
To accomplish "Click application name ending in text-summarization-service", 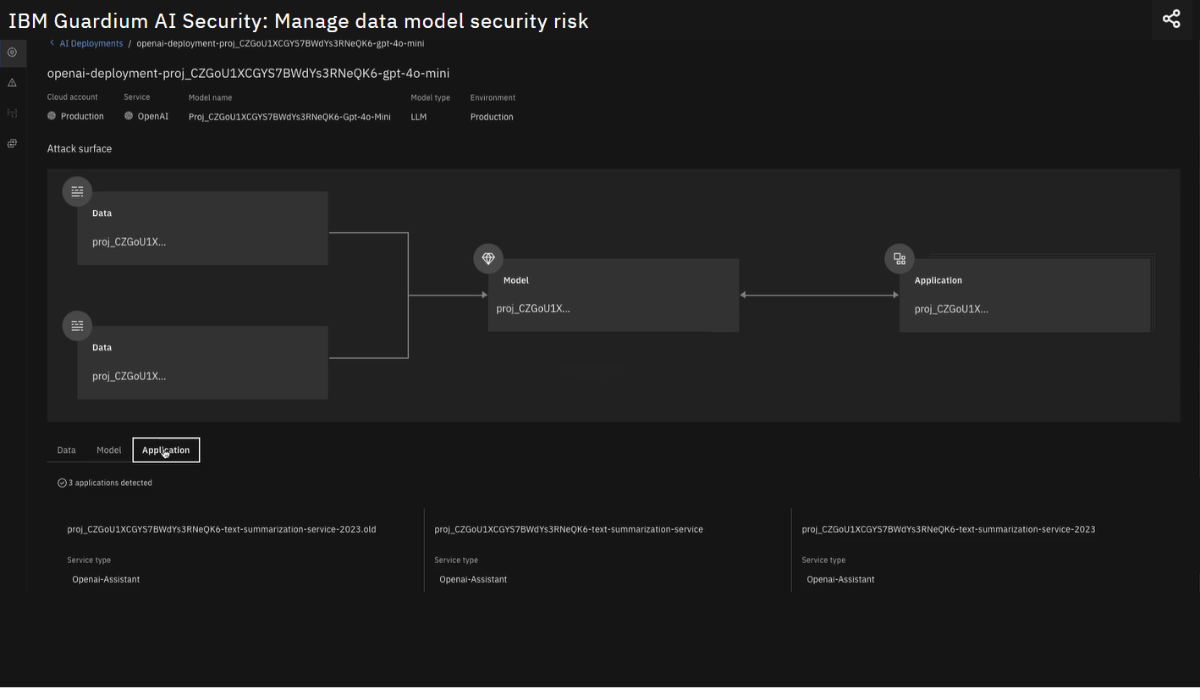I will (x=569, y=529).
